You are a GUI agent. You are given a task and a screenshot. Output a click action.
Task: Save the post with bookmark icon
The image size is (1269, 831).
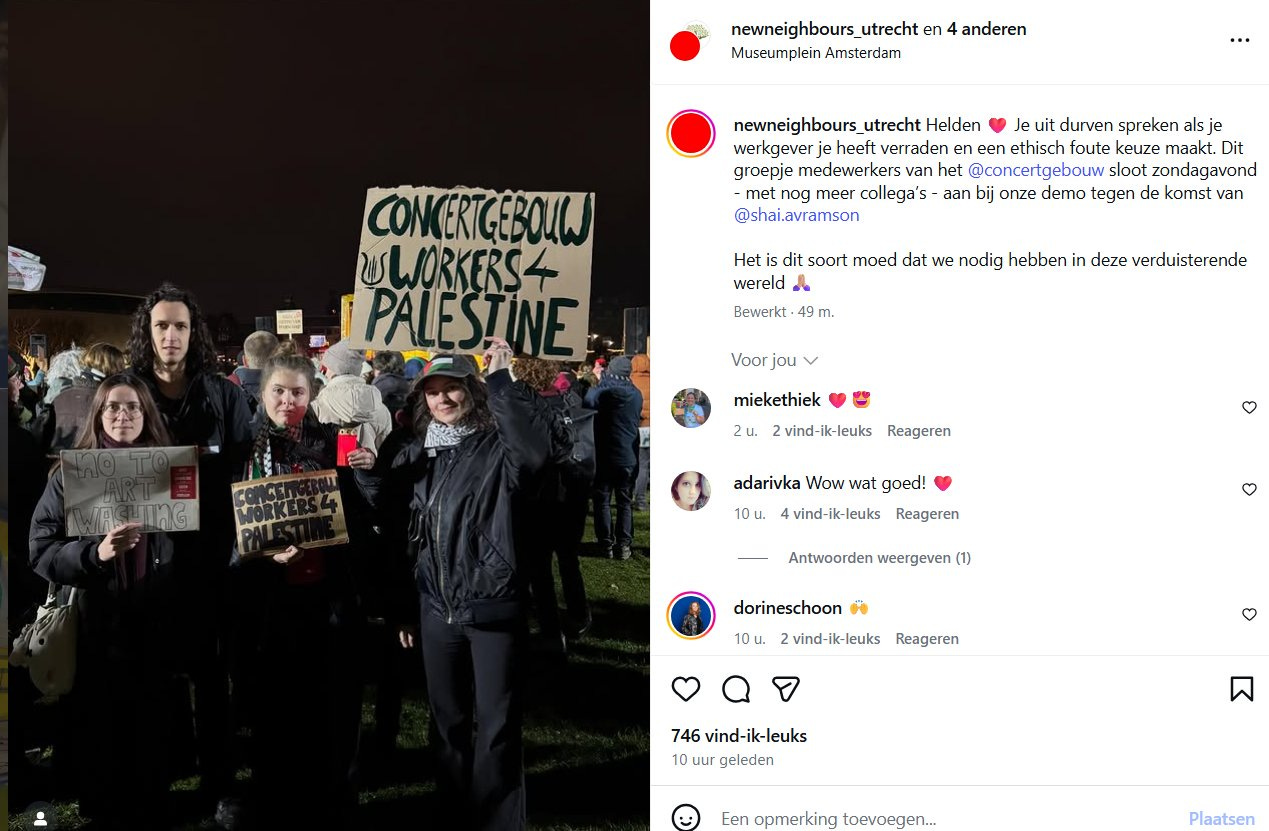click(1241, 689)
